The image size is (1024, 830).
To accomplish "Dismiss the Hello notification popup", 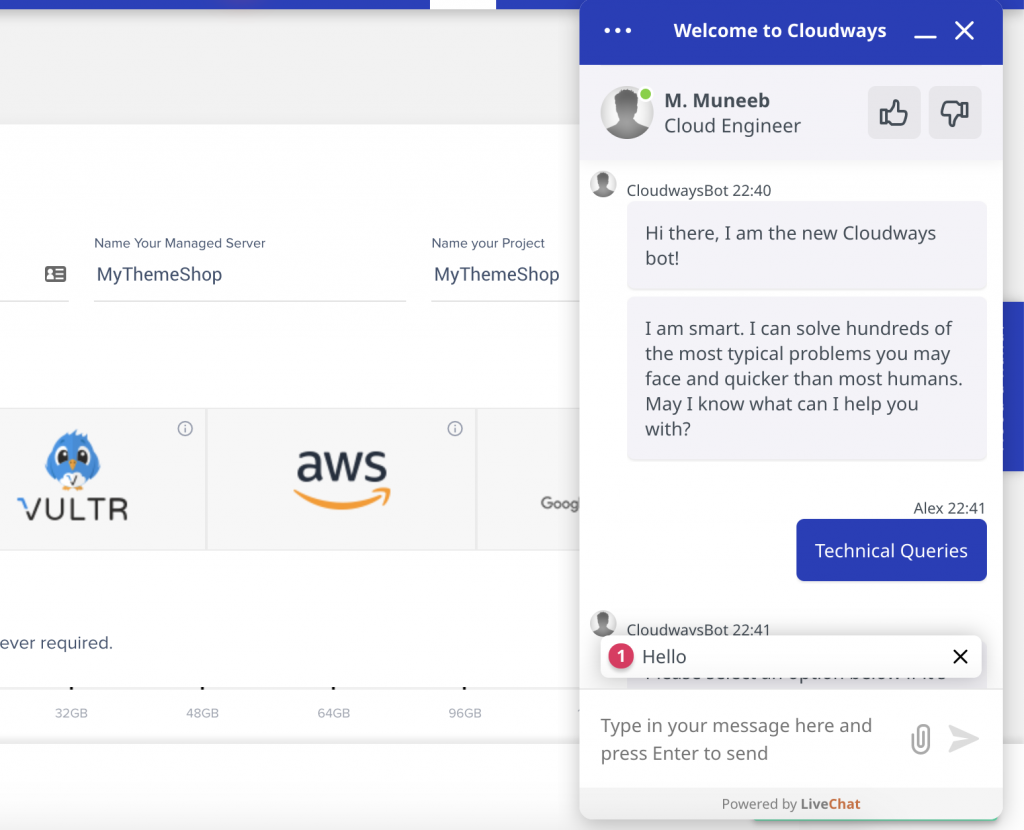I will click(960, 656).
